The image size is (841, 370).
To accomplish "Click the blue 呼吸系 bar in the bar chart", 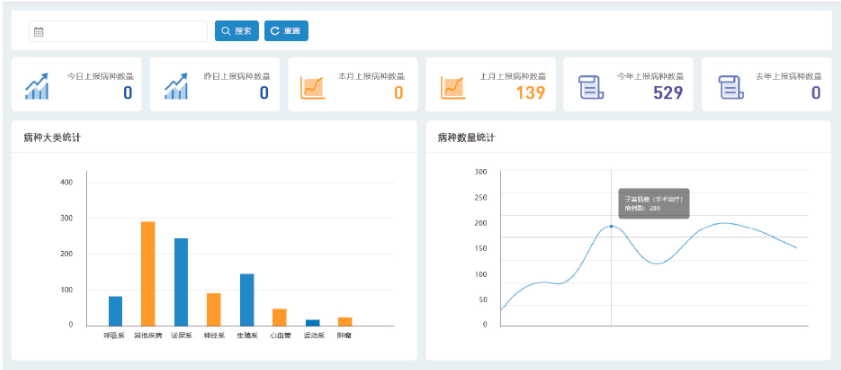I will 115,311.
